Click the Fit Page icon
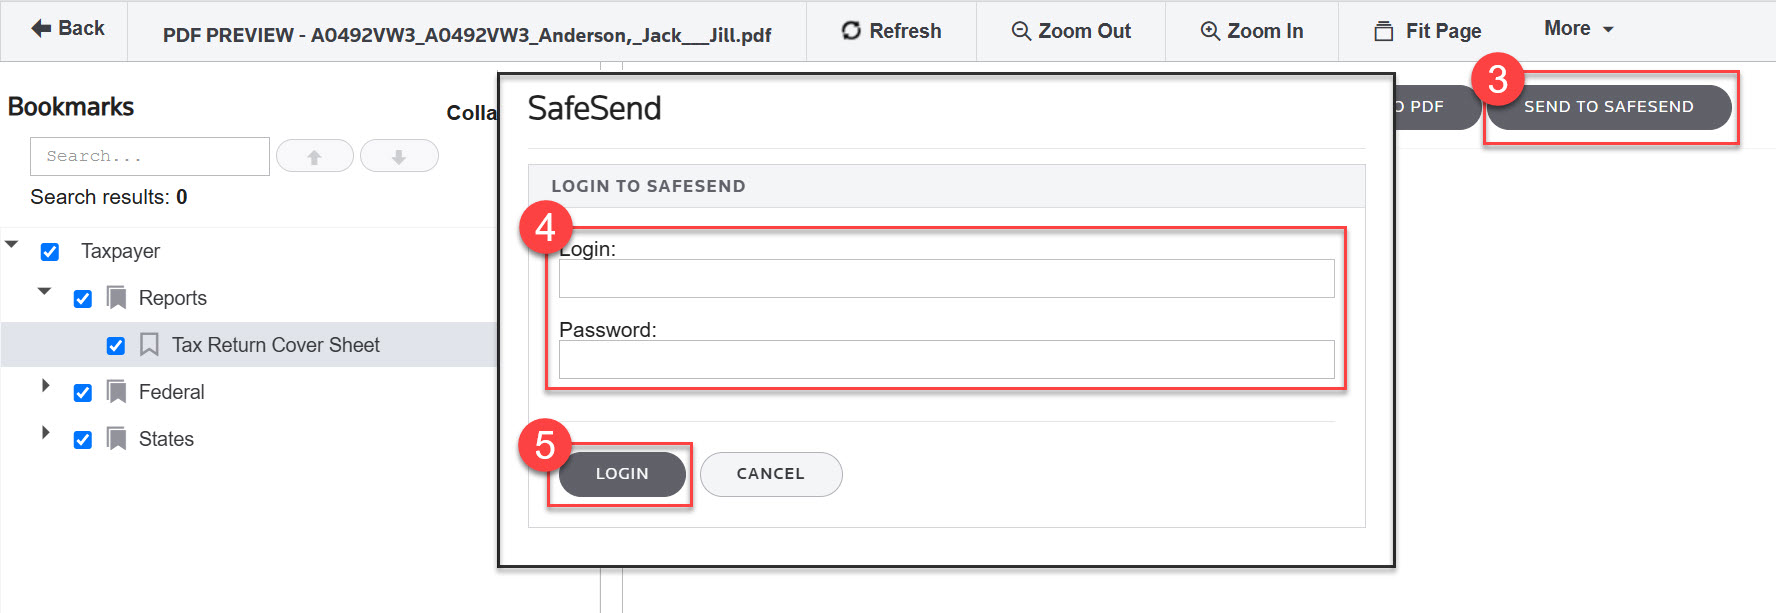This screenshot has height=613, width=1776. pos(1384,31)
